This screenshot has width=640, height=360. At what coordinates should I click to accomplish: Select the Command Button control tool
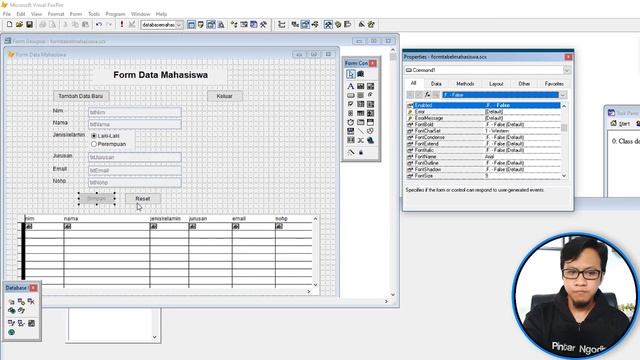351,95
